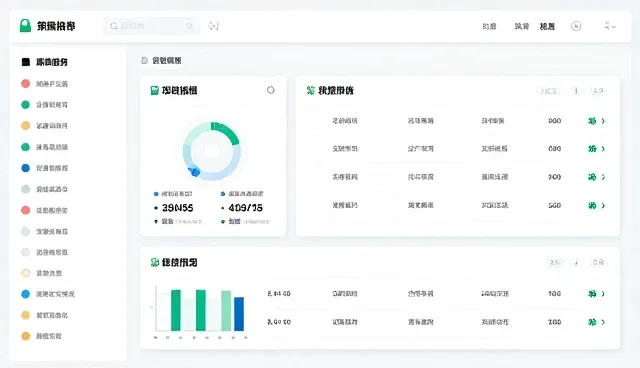Click the first pill button in the bottom card header
The width and height of the screenshot is (640, 368).
pos(555,262)
